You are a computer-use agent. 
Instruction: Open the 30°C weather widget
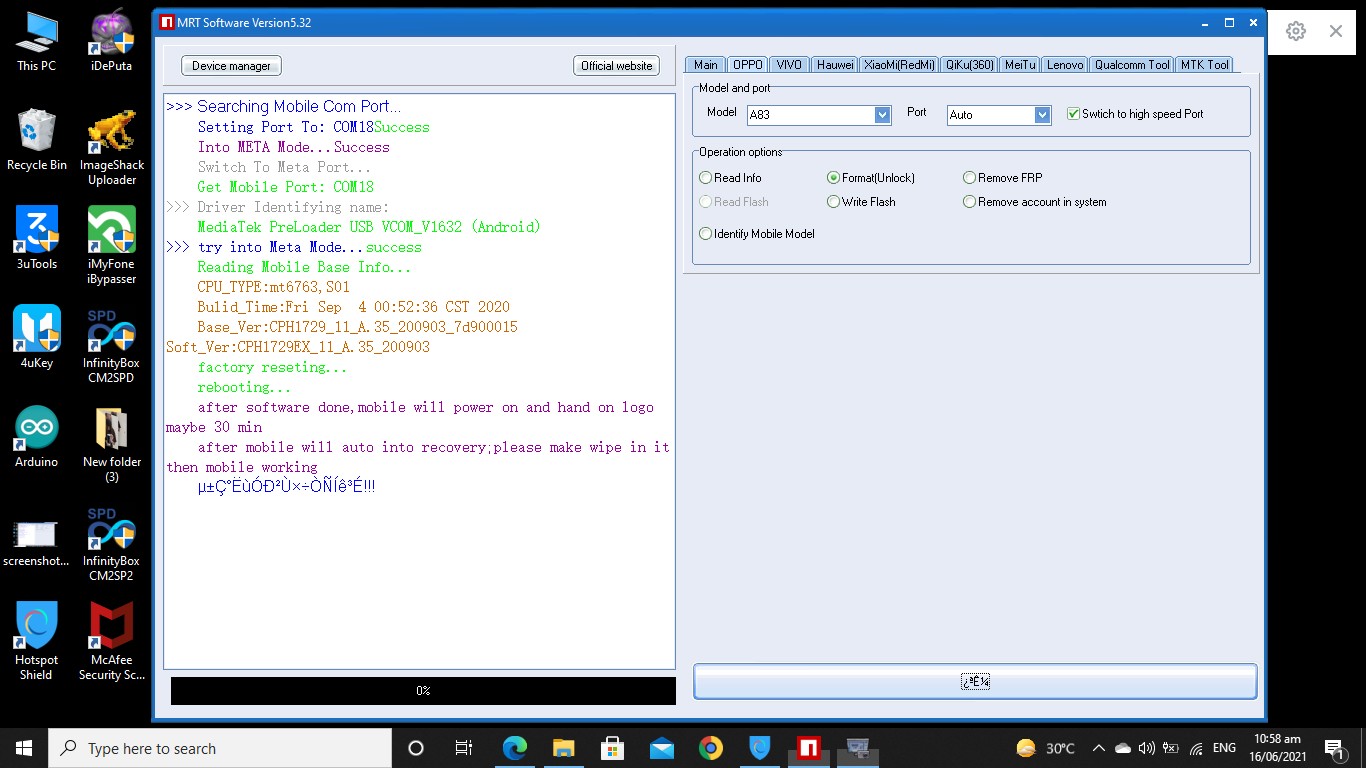point(1046,748)
